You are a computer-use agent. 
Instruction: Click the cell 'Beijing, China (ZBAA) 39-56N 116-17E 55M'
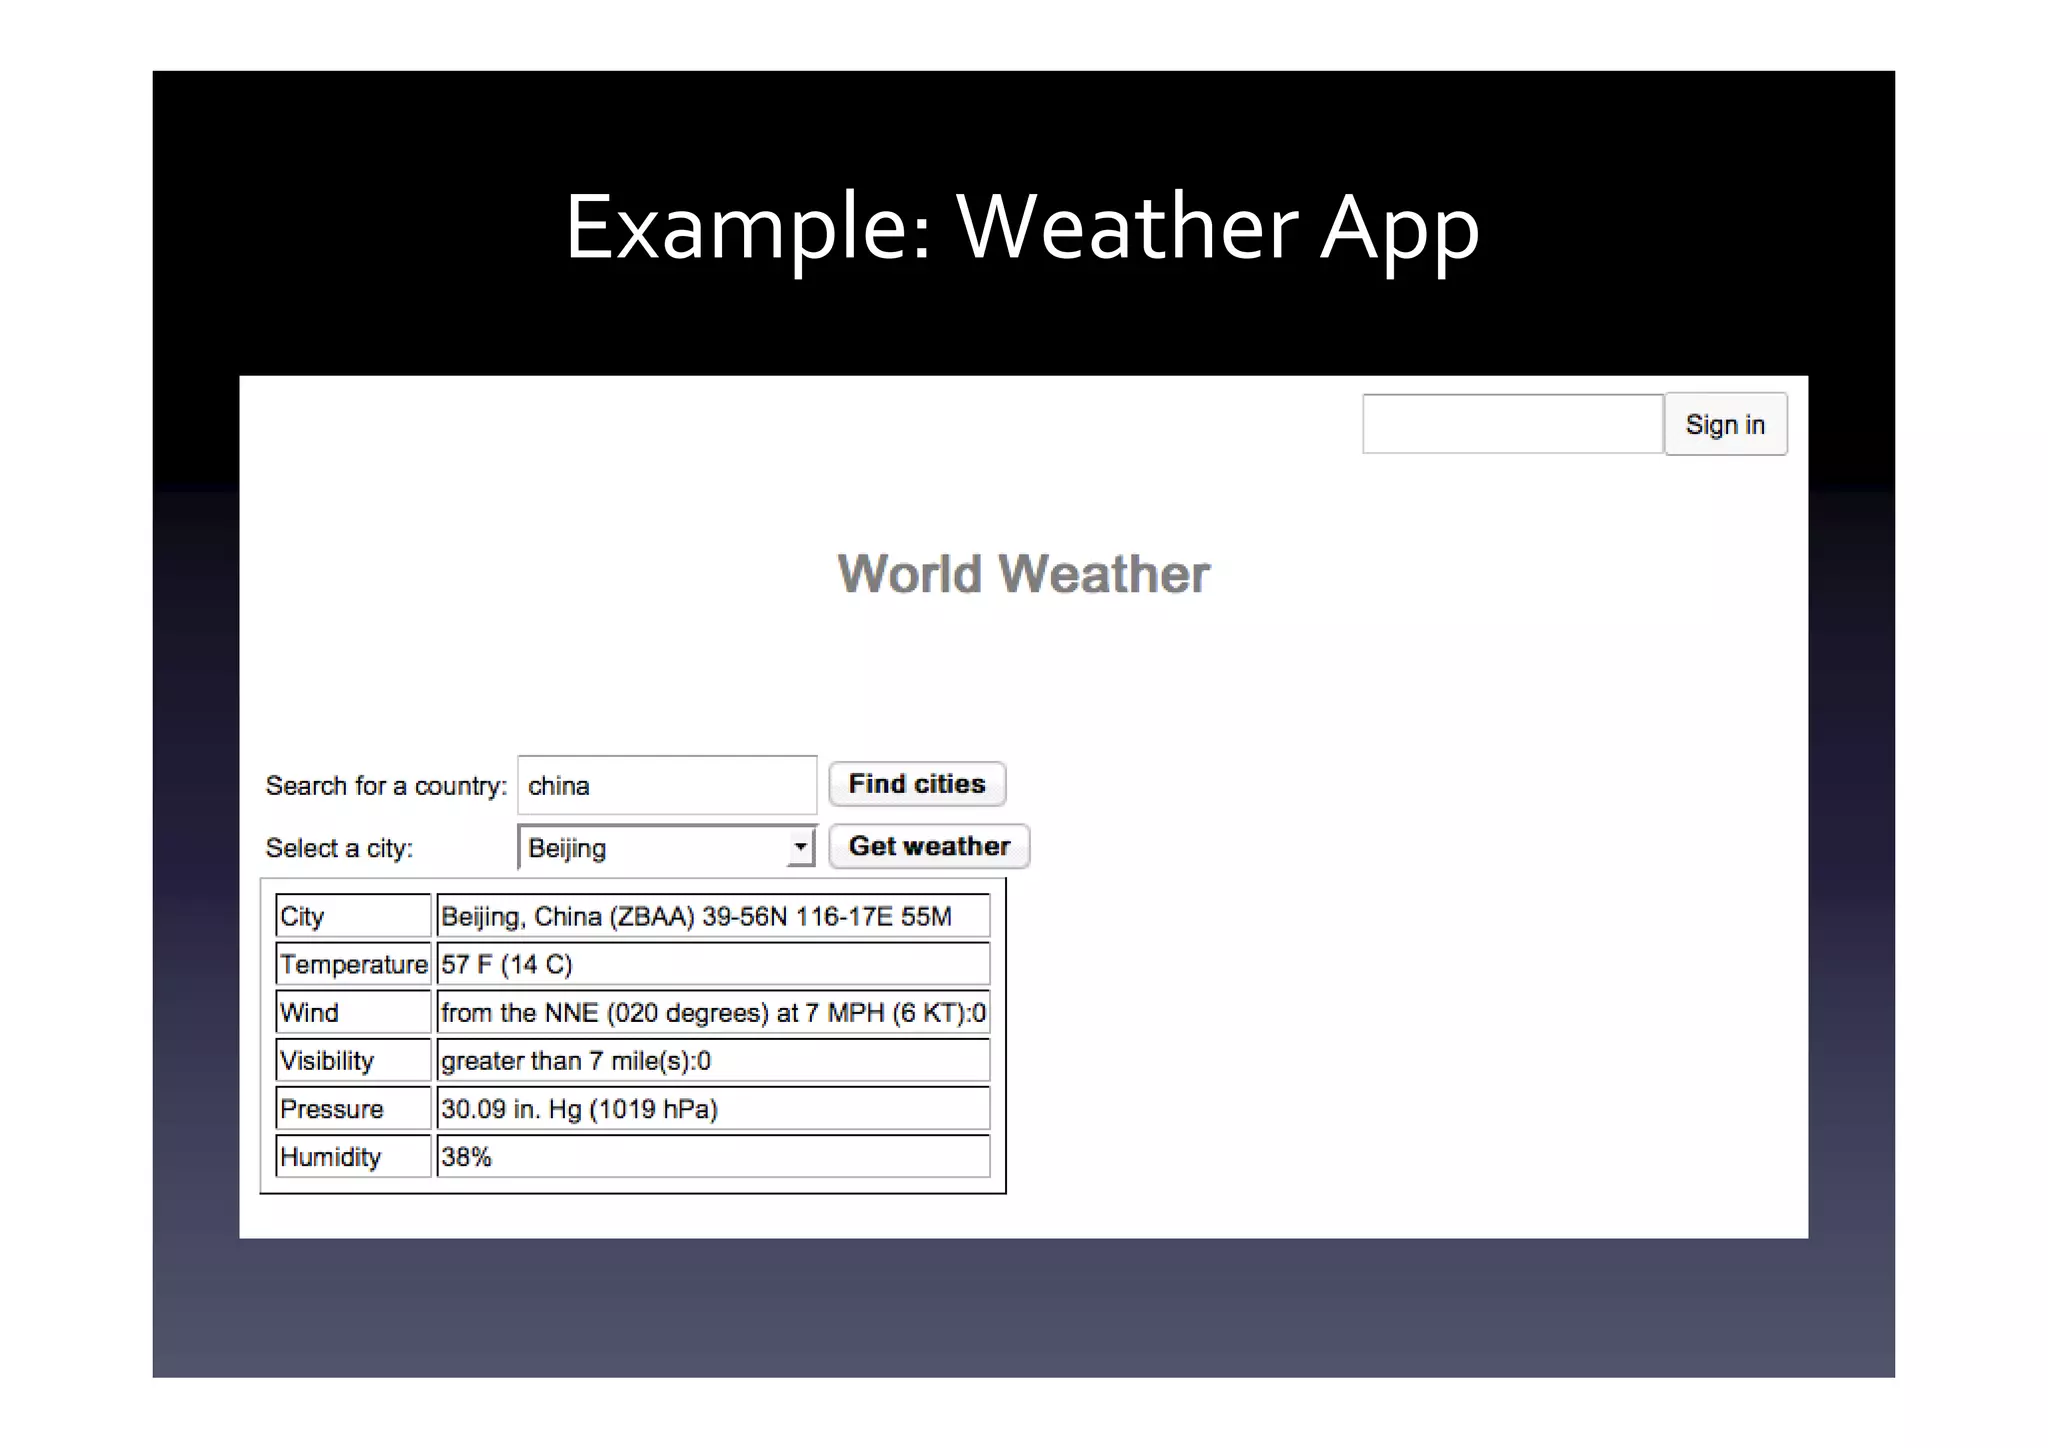[713, 916]
